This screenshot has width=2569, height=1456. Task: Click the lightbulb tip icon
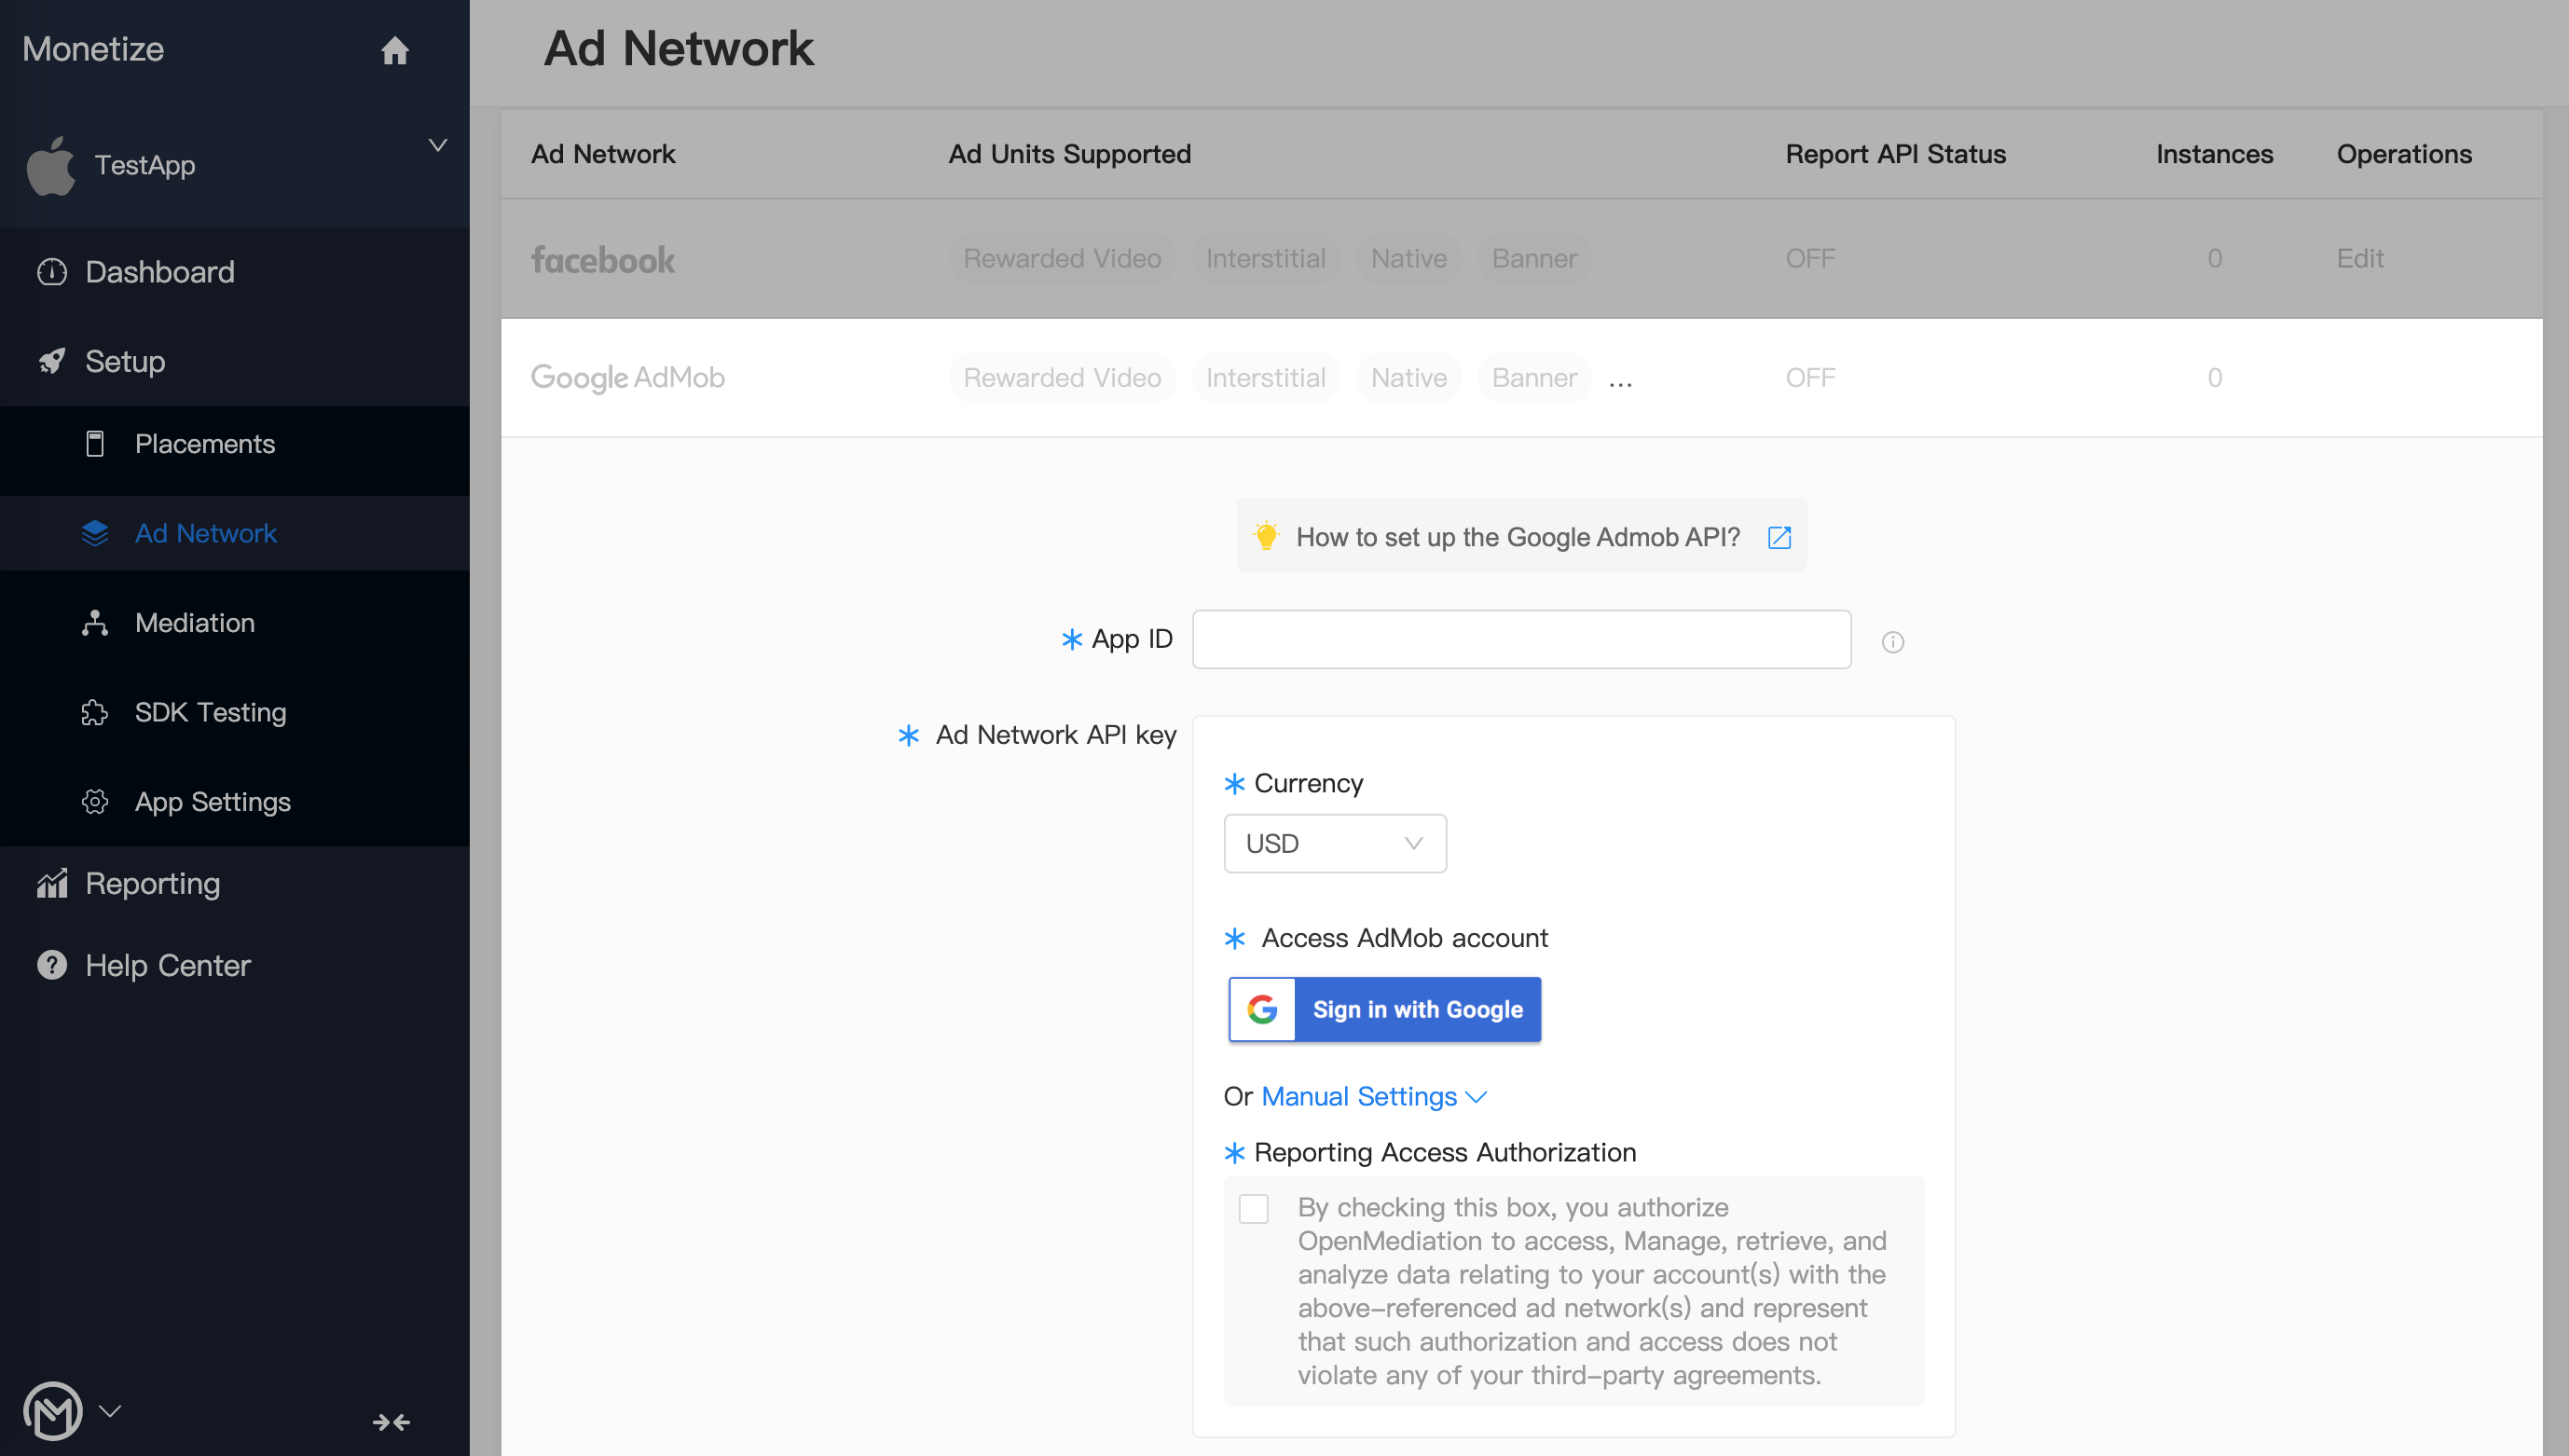pos(1266,535)
